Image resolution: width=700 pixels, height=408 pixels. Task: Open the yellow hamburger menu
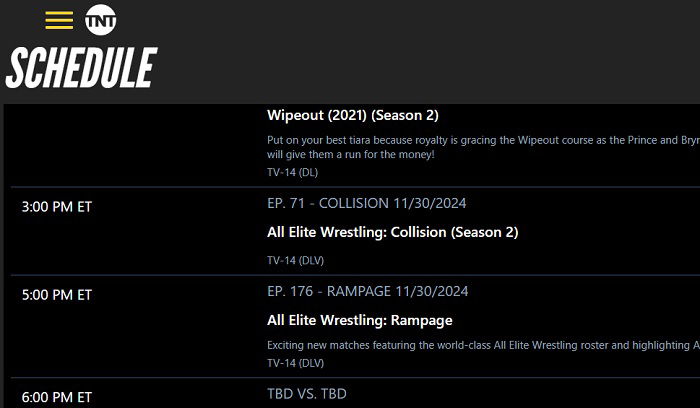click(59, 21)
